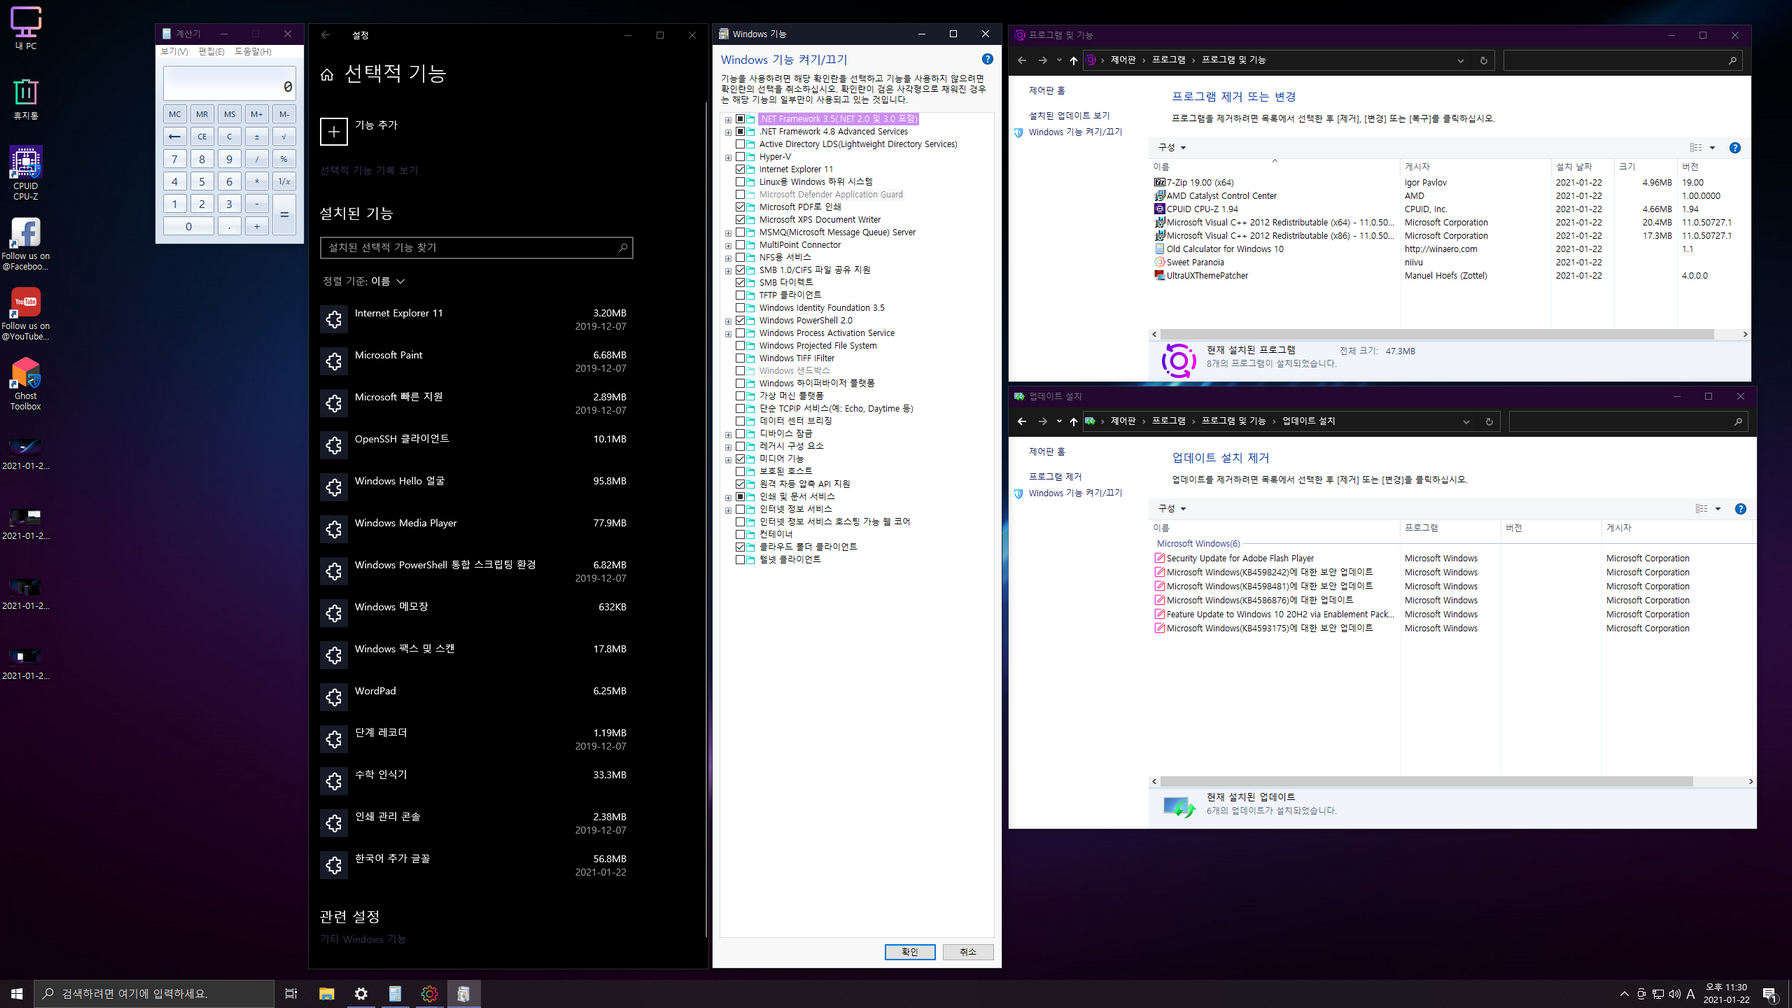This screenshot has width=1792, height=1008.
Task: Click taskbar search box
Action: coord(154,993)
